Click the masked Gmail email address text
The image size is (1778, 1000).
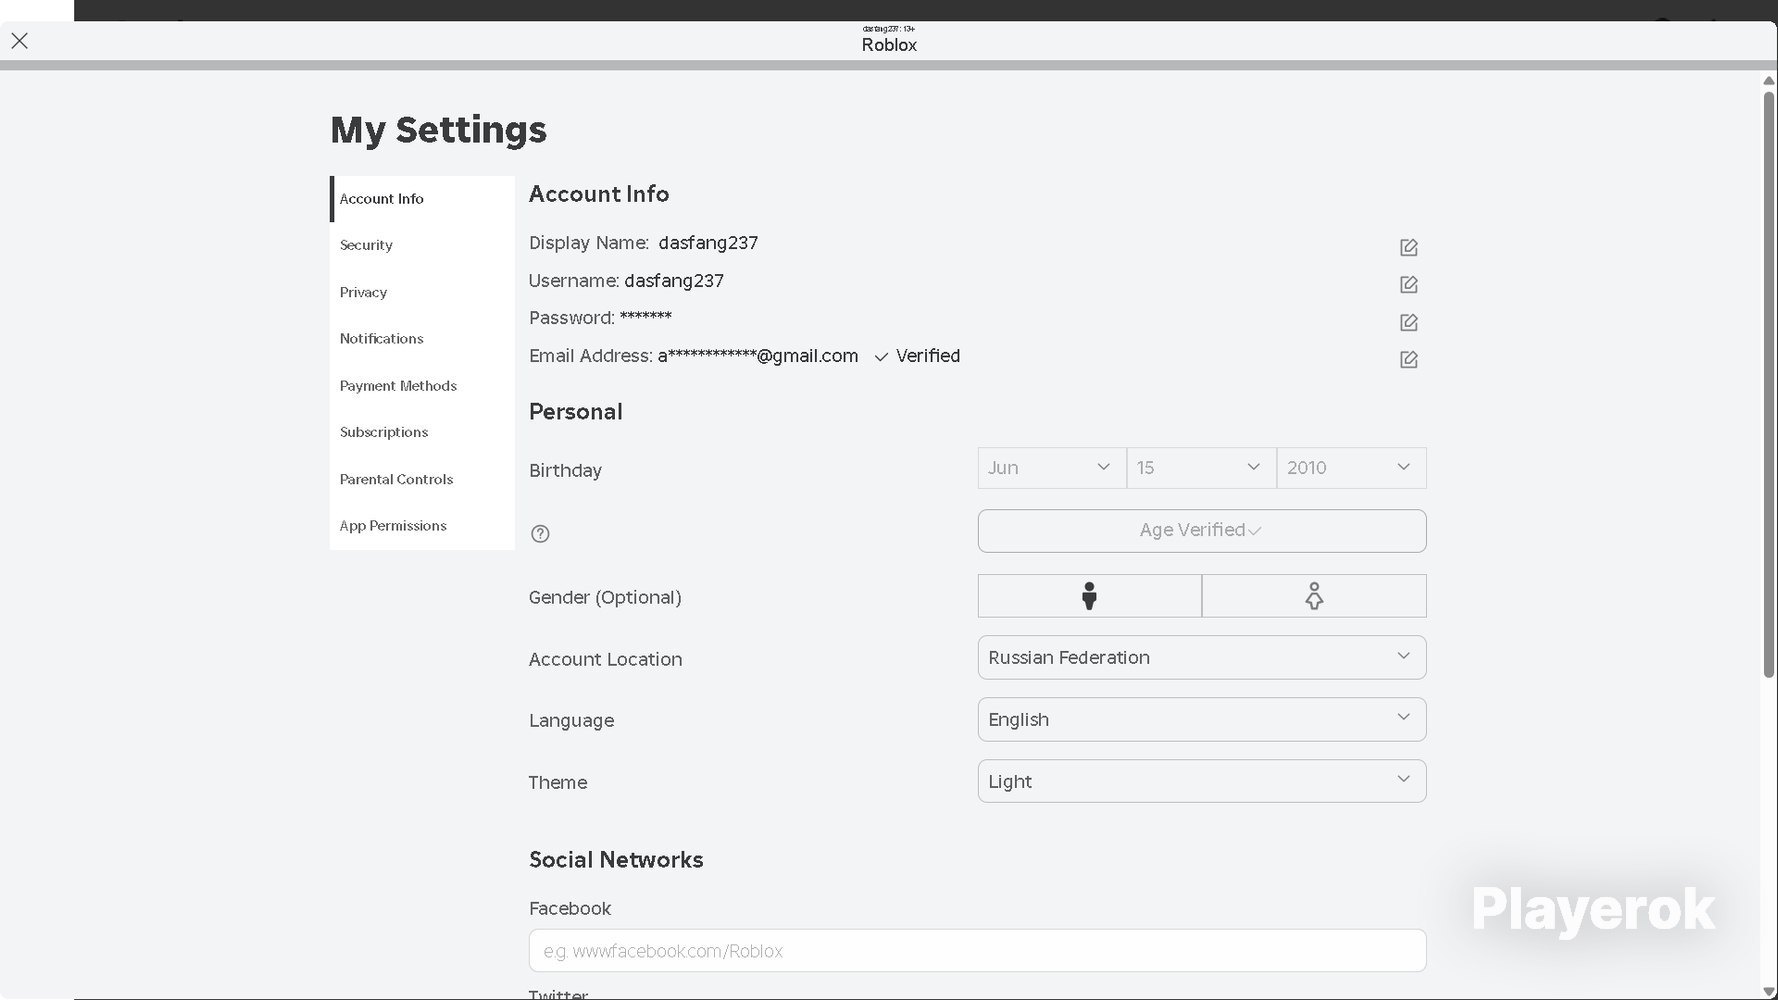point(758,356)
